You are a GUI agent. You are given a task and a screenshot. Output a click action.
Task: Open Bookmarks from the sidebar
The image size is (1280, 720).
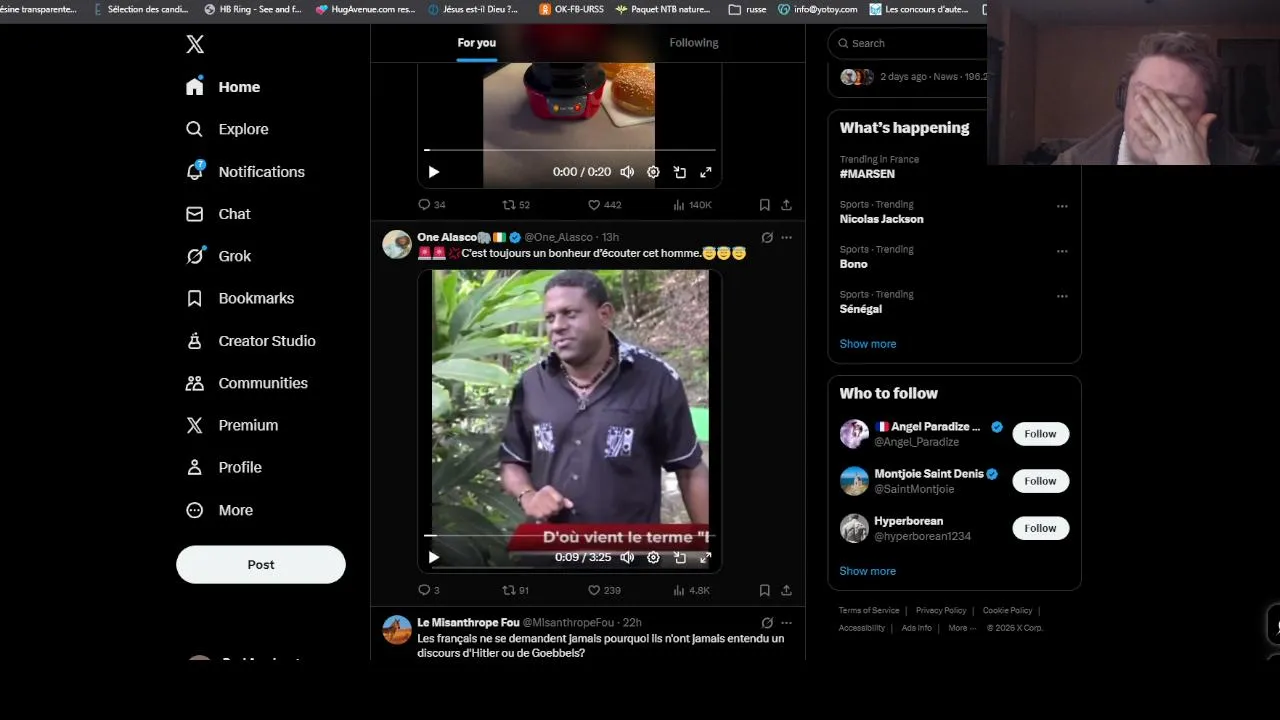[x=240, y=298]
